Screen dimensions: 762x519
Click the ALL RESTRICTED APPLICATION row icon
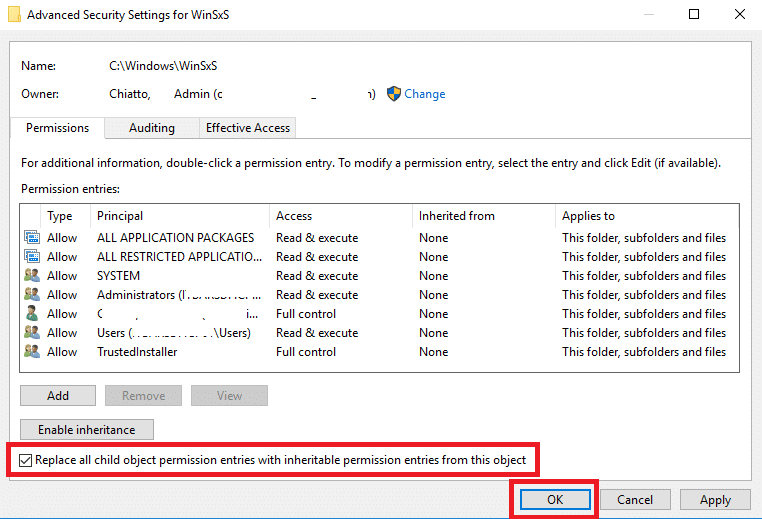(32, 257)
